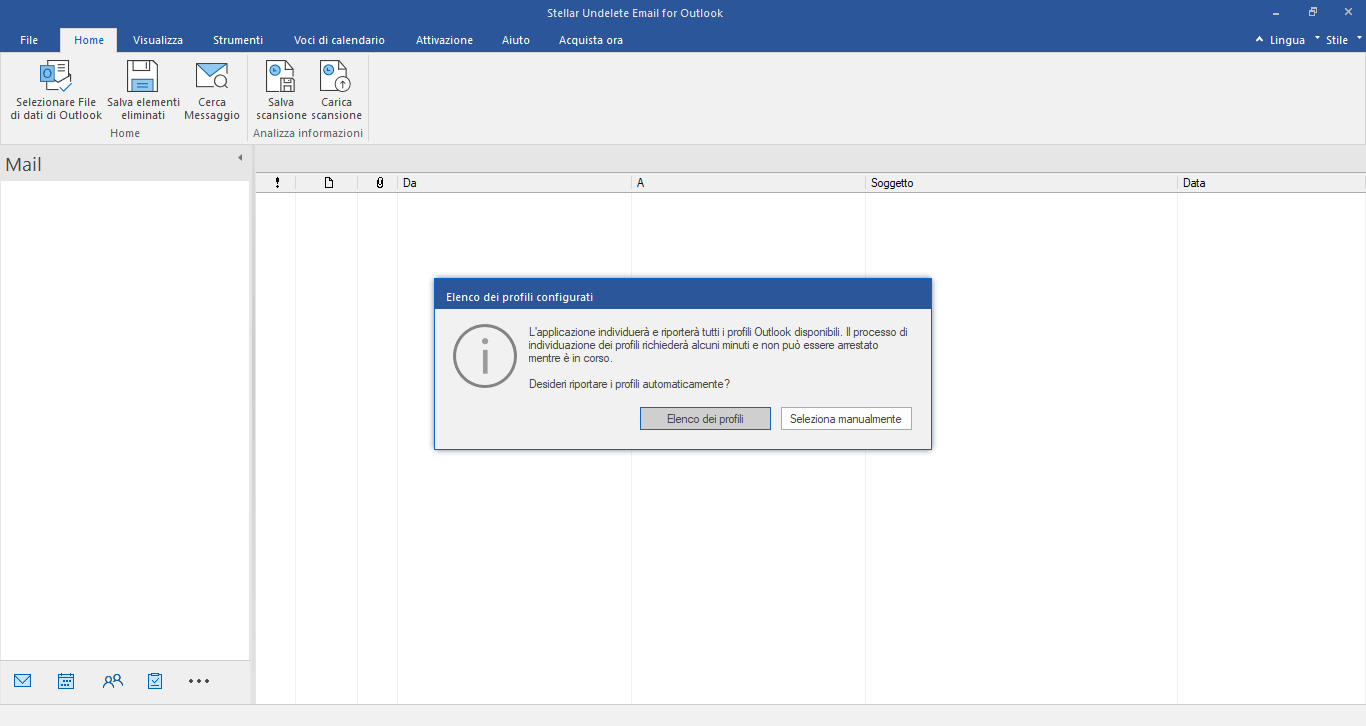The height and width of the screenshot is (726, 1366).
Task: Open the Acquista ora tab
Action: [x=591, y=40]
